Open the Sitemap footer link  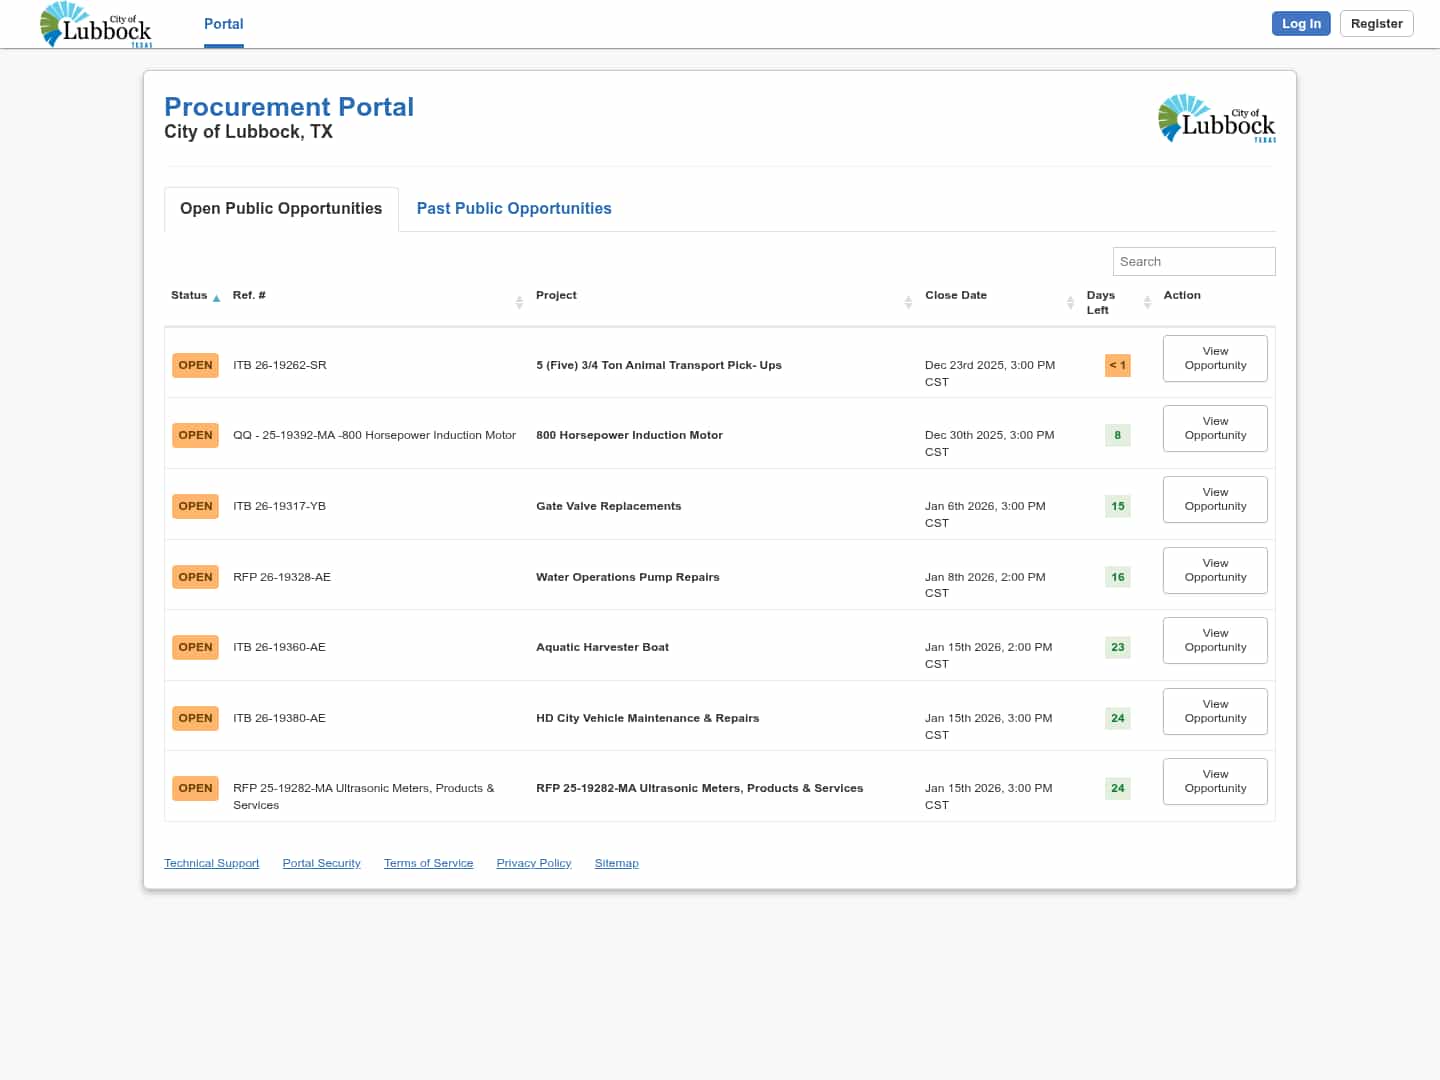click(x=616, y=863)
